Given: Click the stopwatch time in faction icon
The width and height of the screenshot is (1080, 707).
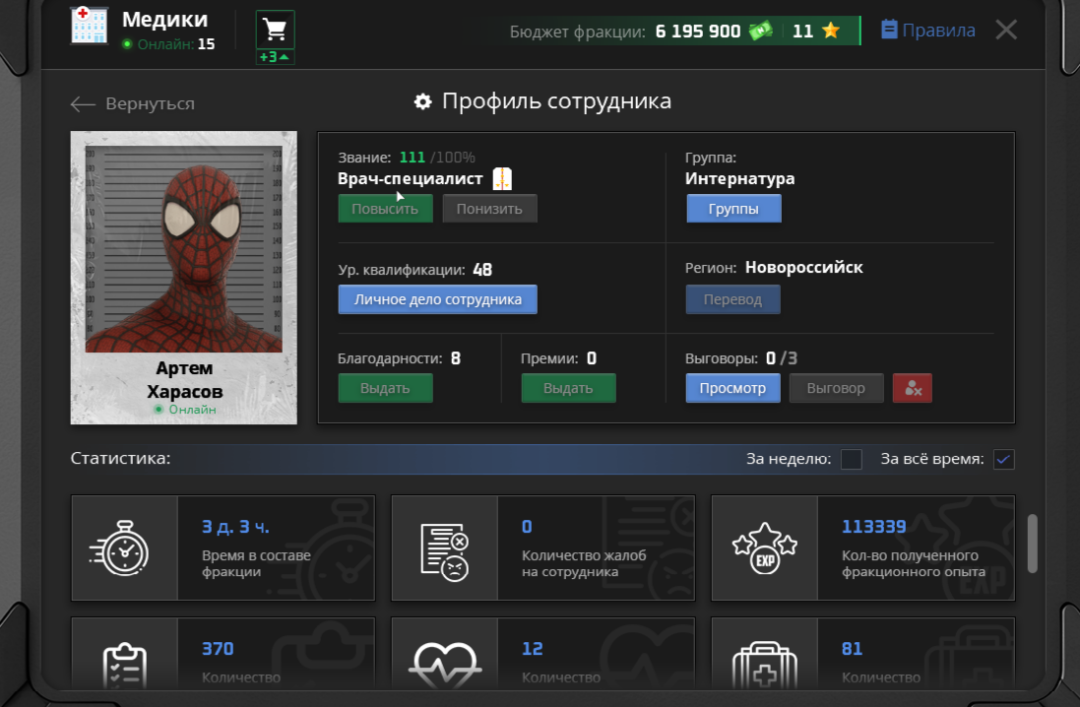Looking at the screenshot, I should click(x=120, y=548).
